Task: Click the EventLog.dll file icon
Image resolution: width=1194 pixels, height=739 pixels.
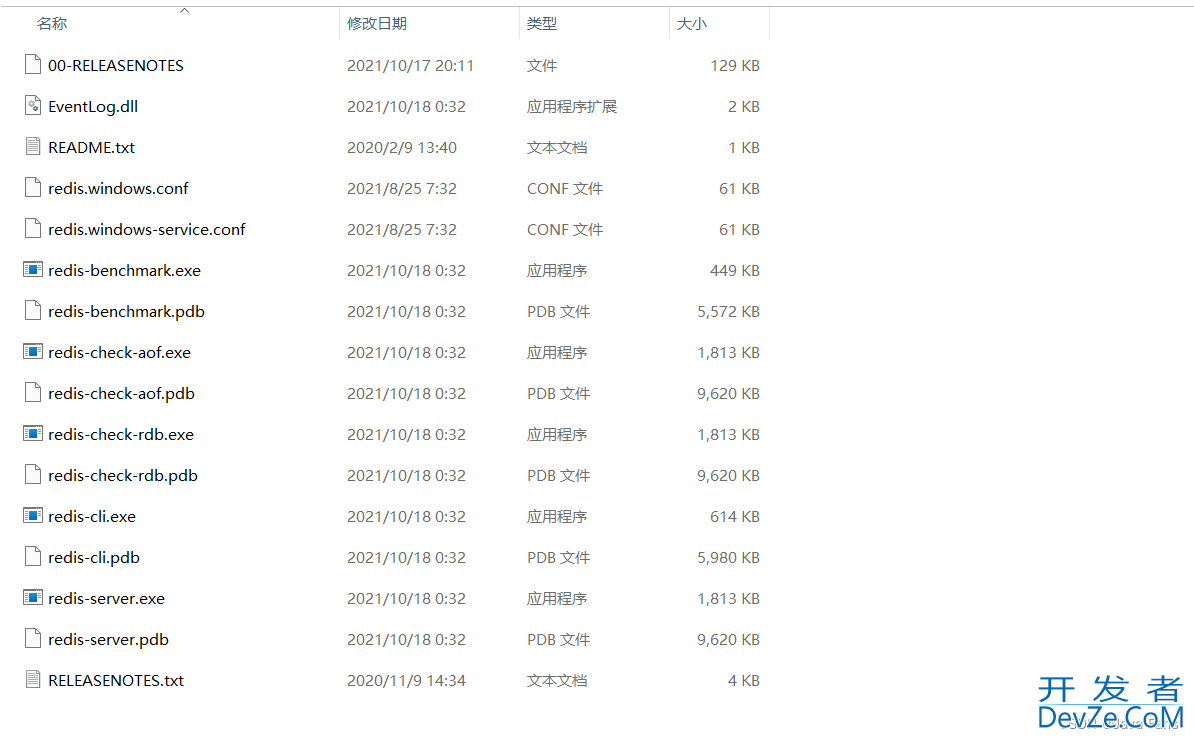Action: click(33, 106)
